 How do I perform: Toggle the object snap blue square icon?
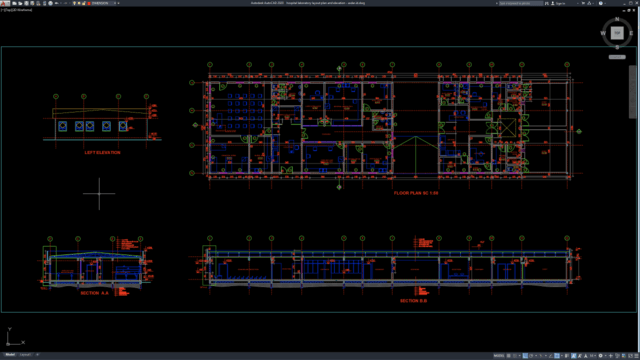[x=557, y=356]
